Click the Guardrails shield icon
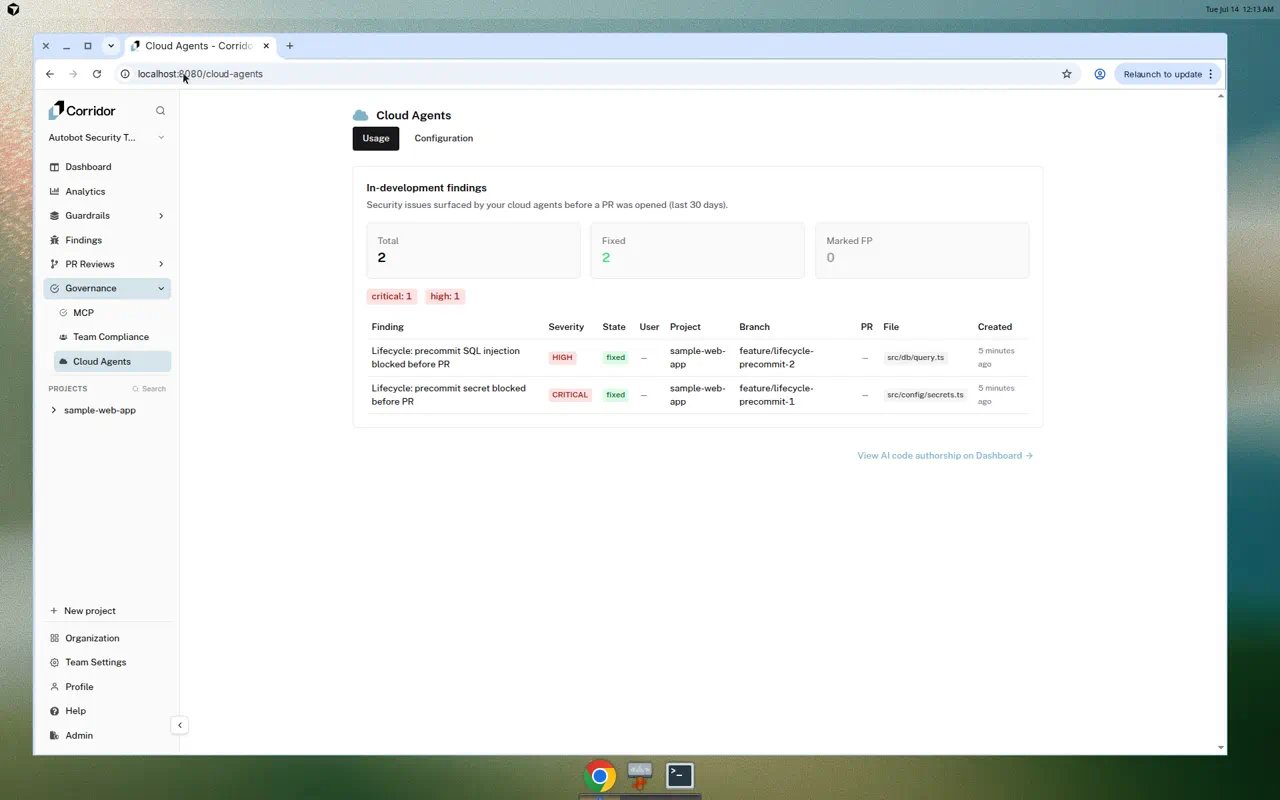This screenshot has width=1280, height=800. point(54,216)
